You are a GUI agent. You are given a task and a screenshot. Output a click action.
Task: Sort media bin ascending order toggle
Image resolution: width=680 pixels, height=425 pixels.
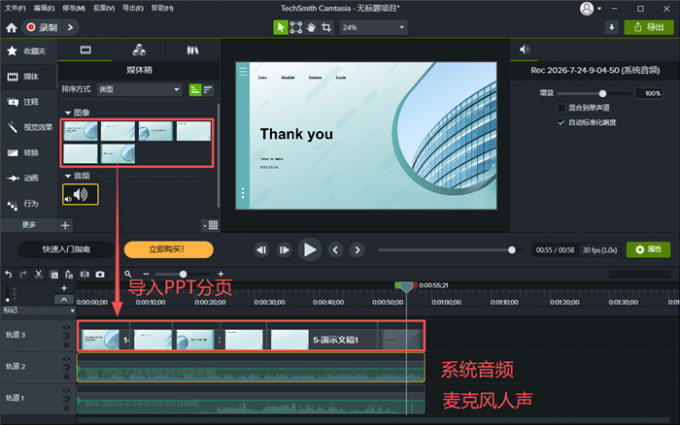(195, 89)
